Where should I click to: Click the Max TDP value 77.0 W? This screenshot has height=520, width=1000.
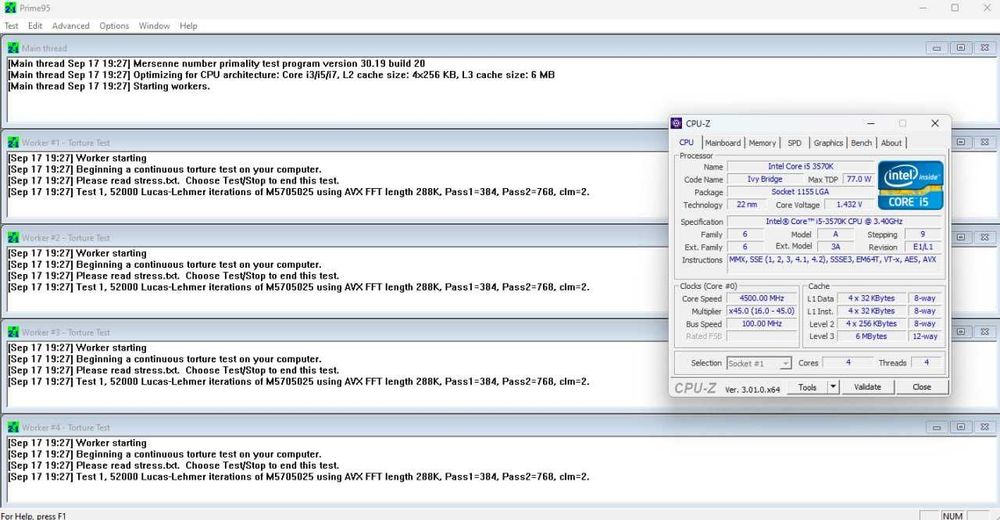point(859,179)
